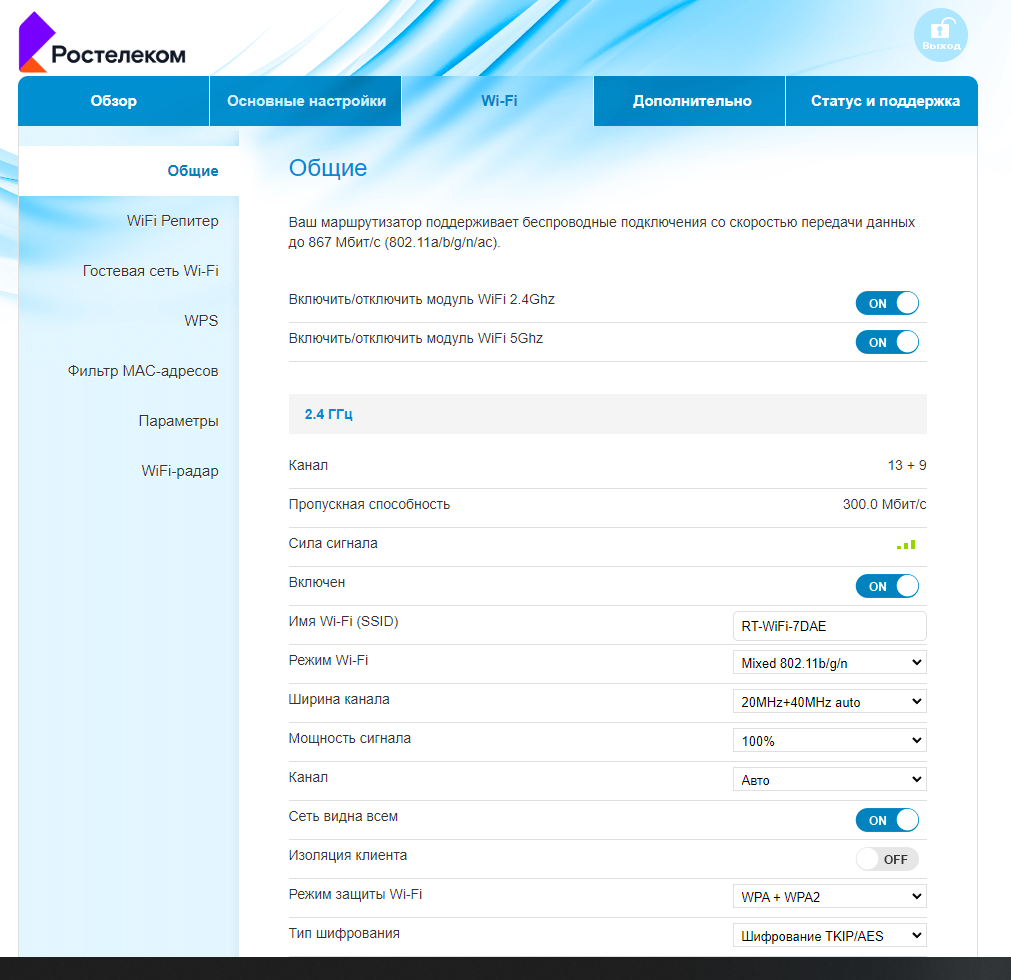Image resolution: width=1011 pixels, height=980 pixels.
Task: Toggle the WiFi 5Ghz module switch
Action: 887,342
